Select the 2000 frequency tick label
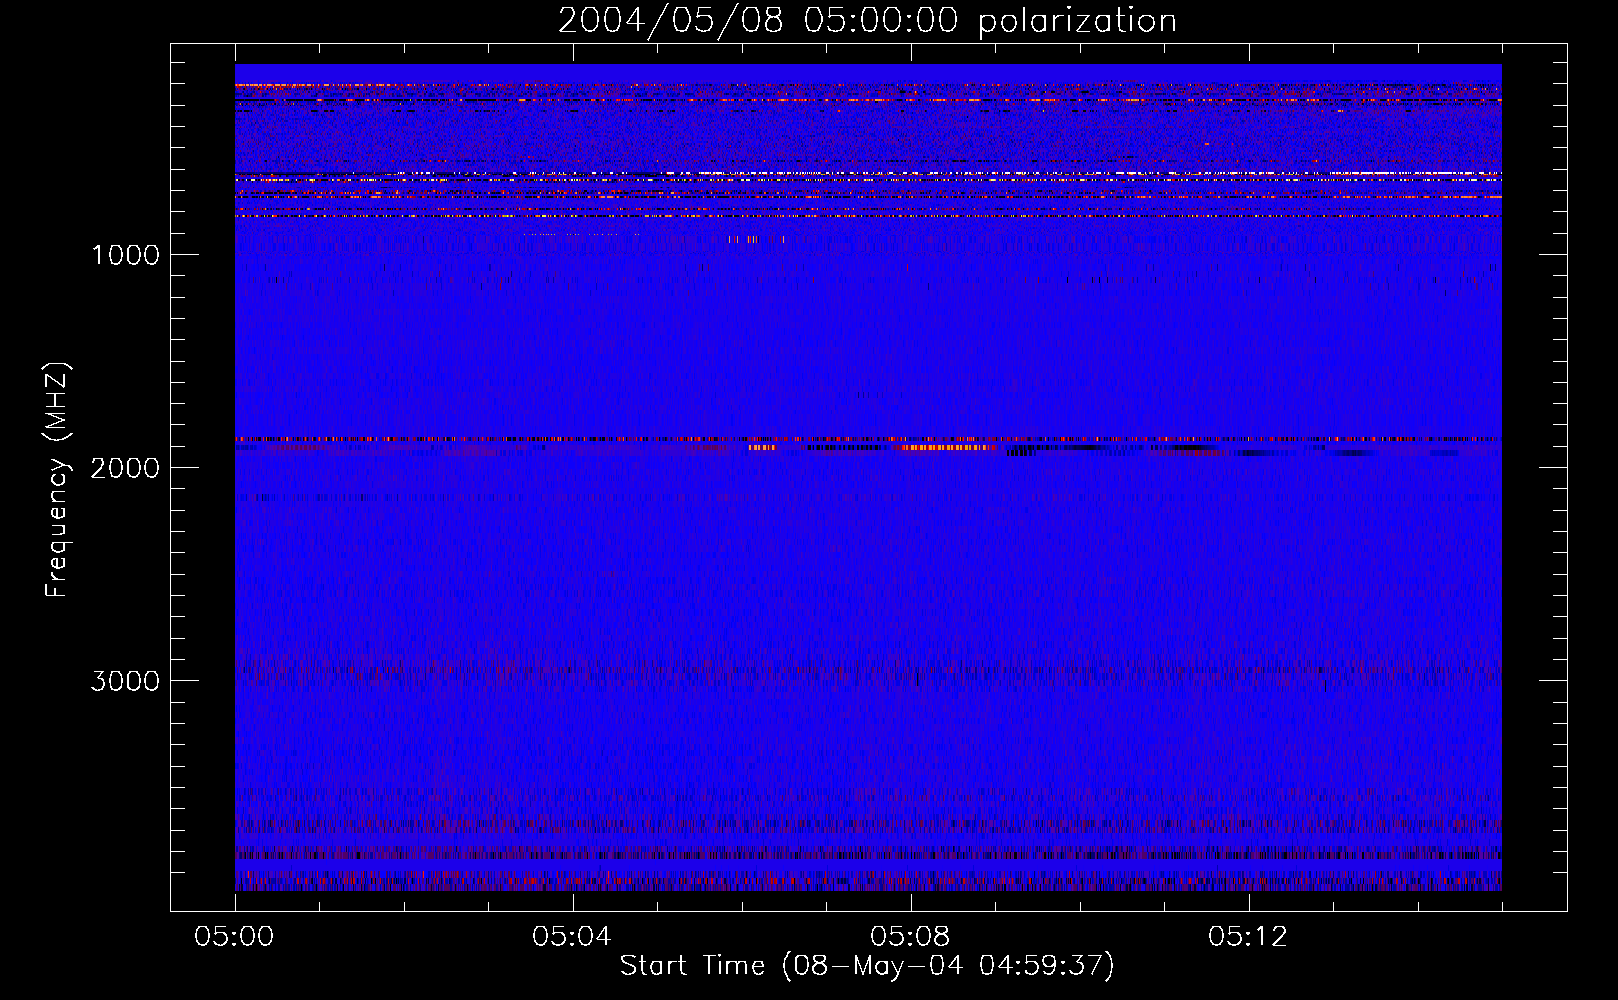Screen dimensions: 1618x1000 125,468
